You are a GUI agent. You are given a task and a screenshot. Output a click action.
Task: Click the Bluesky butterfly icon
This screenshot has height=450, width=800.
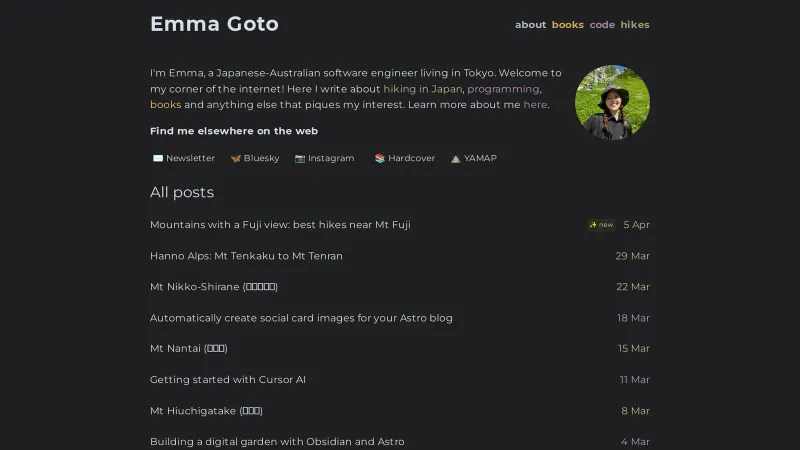(x=236, y=158)
